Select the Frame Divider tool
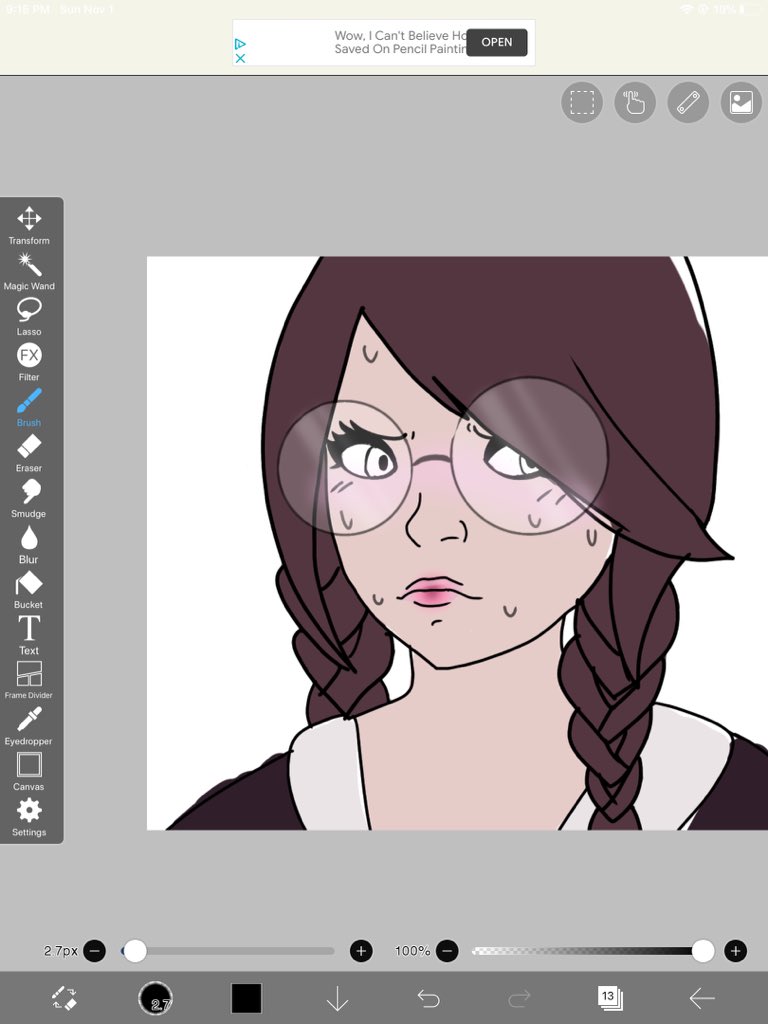 [x=29, y=680]
